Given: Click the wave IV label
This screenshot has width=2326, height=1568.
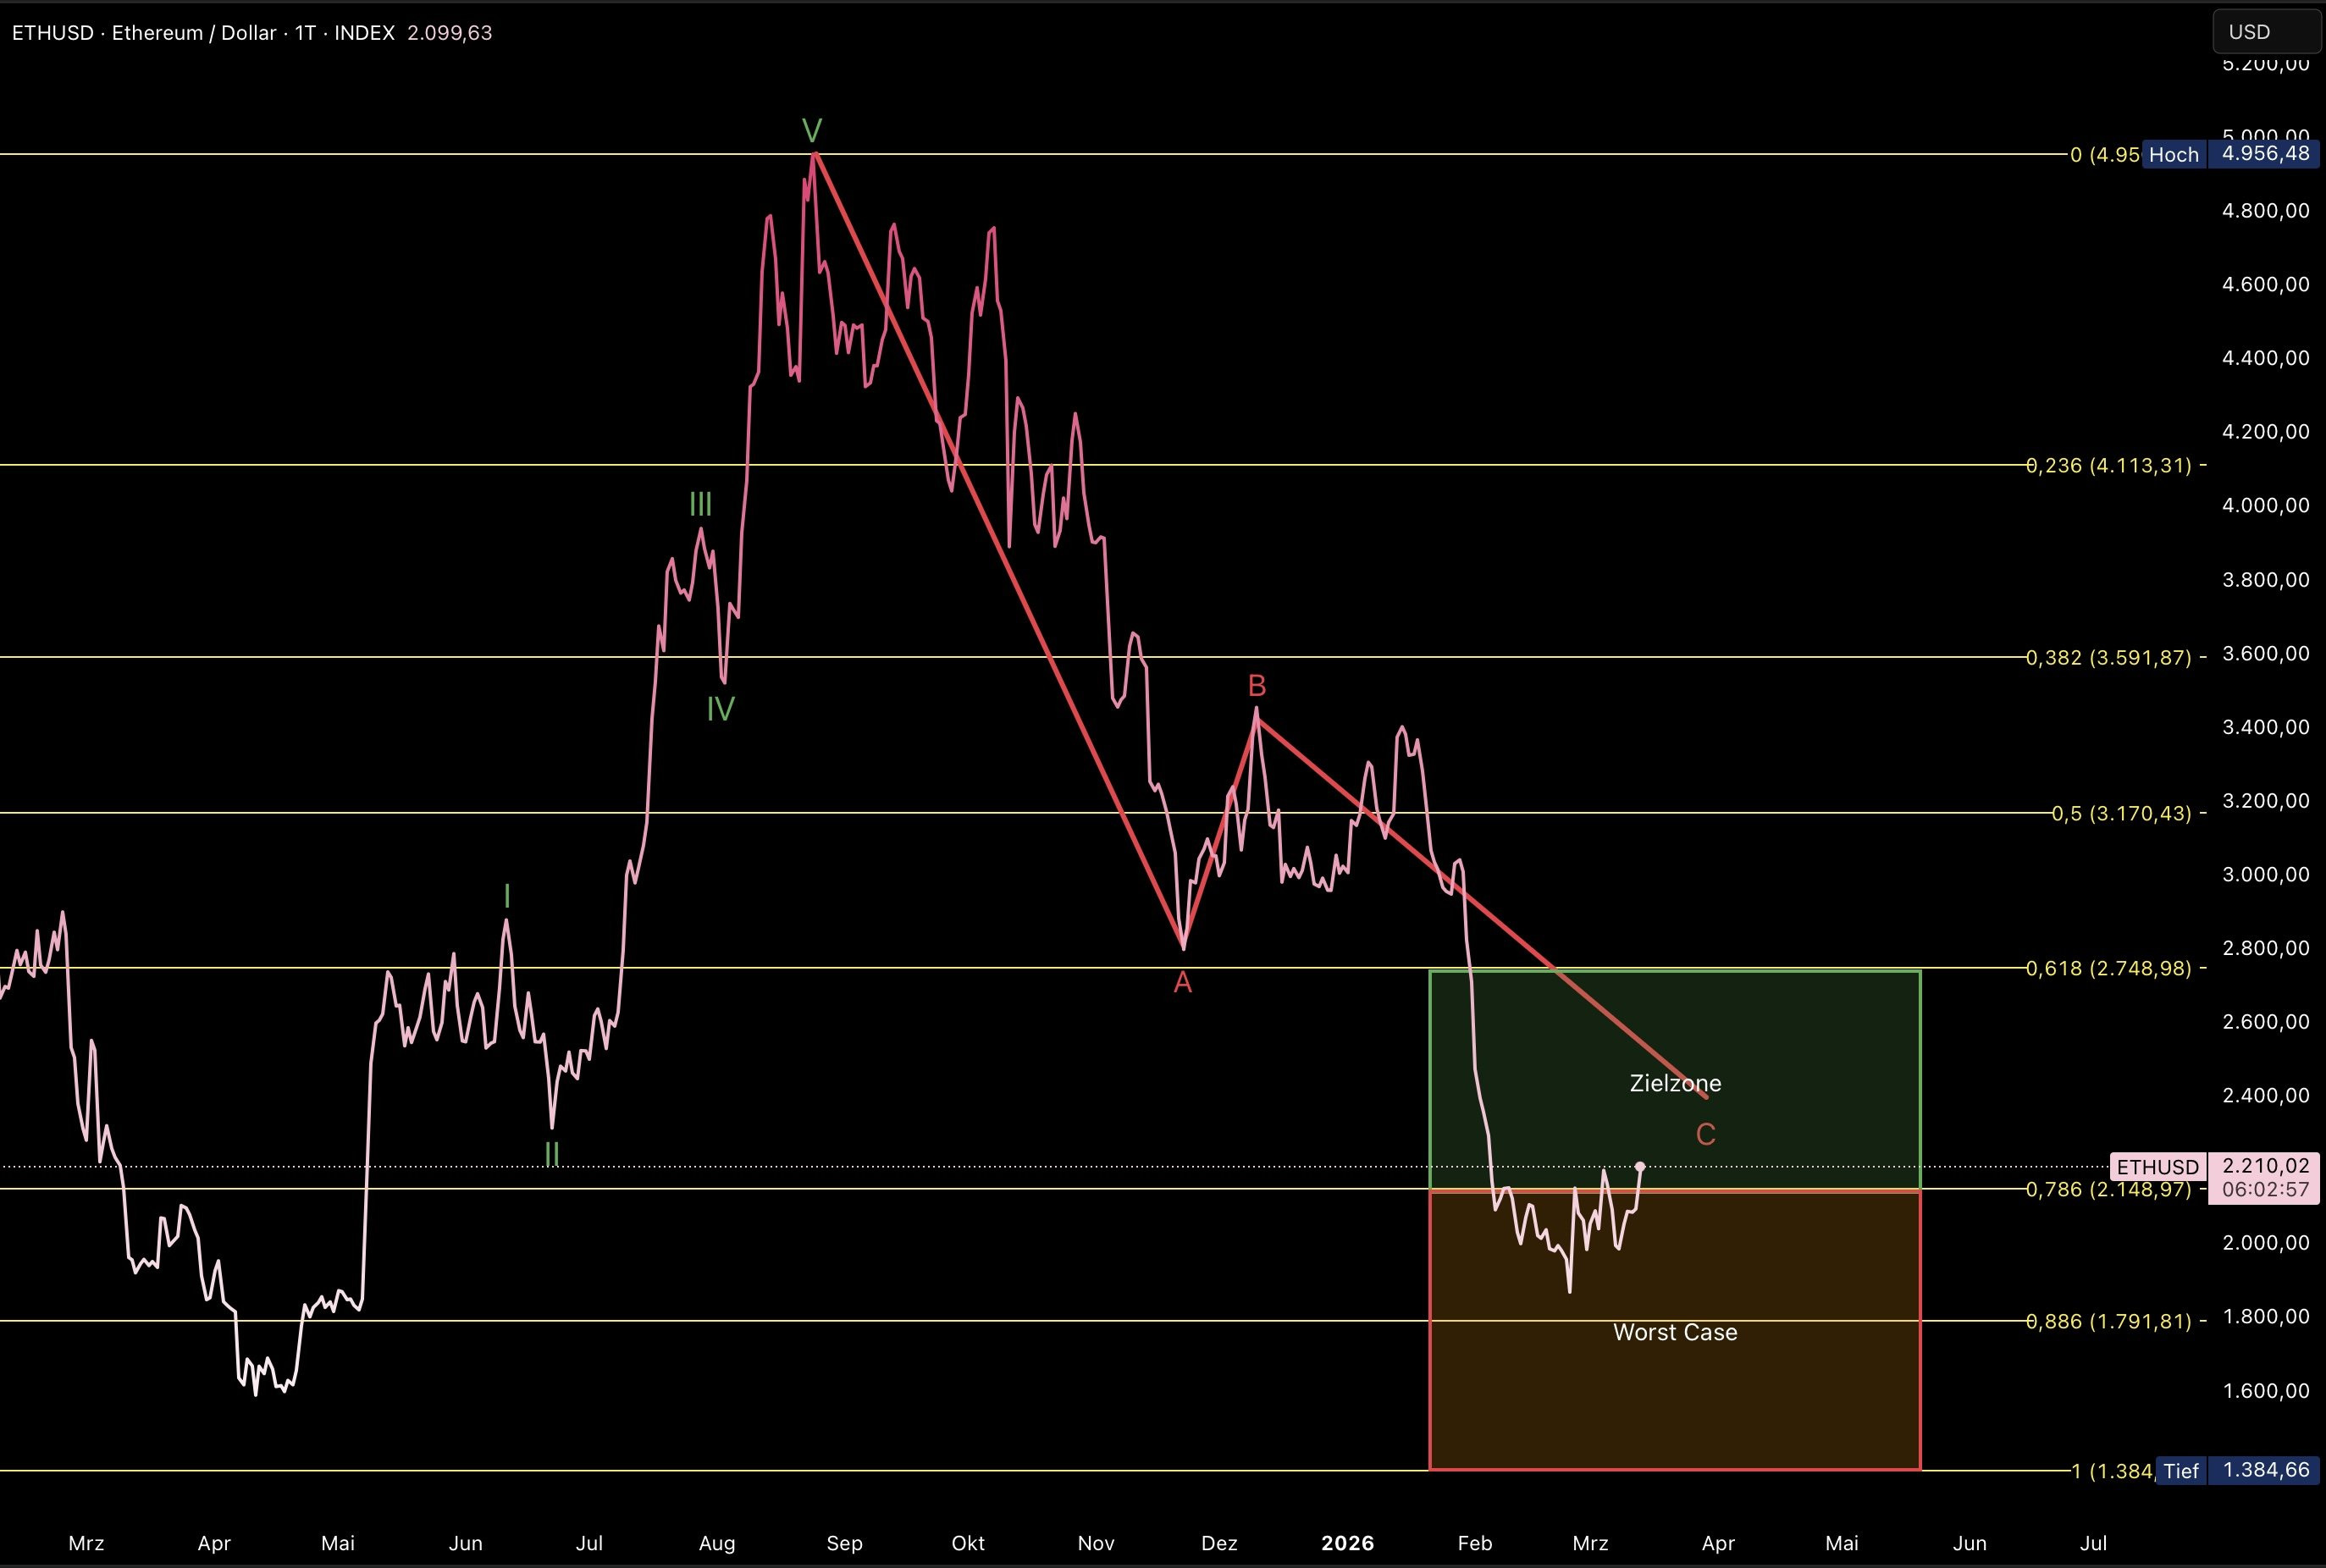Looking at the screenshot, I should [720, 709].
